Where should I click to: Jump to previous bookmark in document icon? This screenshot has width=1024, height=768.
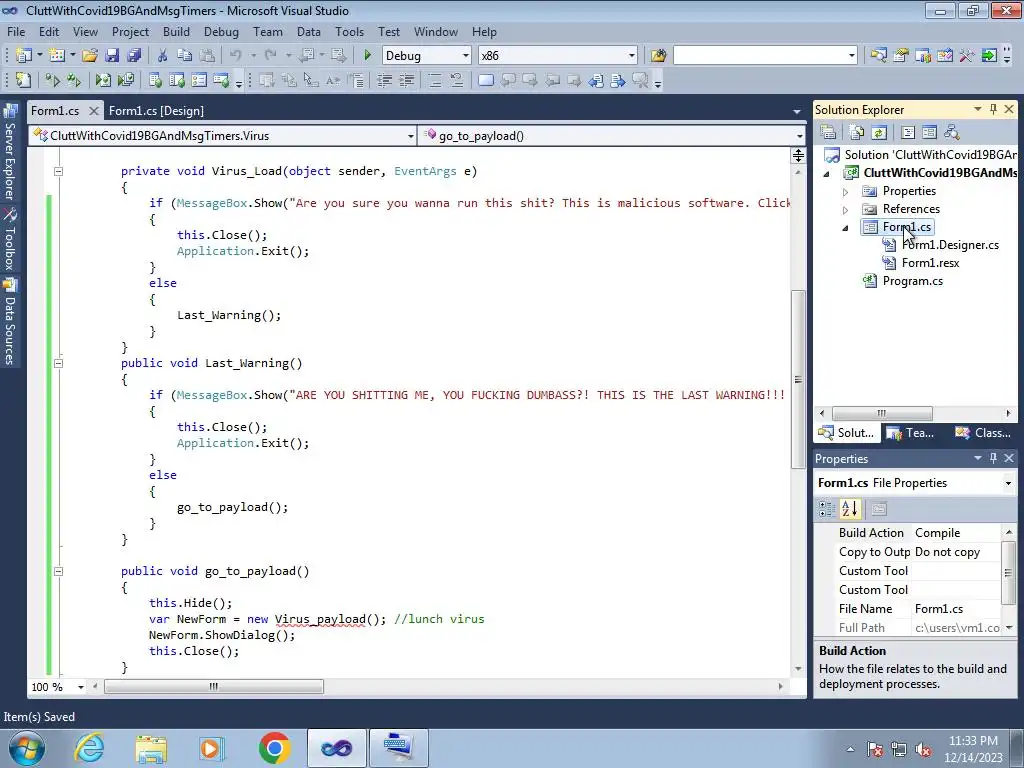596,80
